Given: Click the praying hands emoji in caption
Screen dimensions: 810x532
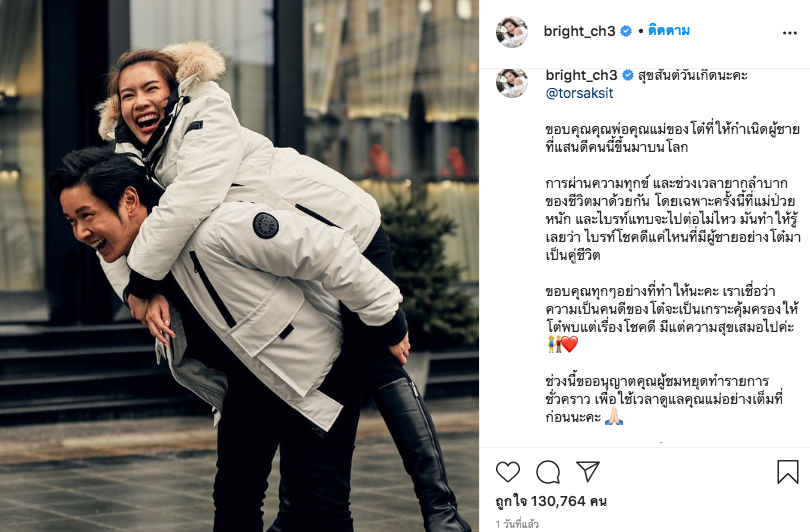Looking at the screenshot, I should [x=614, y=416].
